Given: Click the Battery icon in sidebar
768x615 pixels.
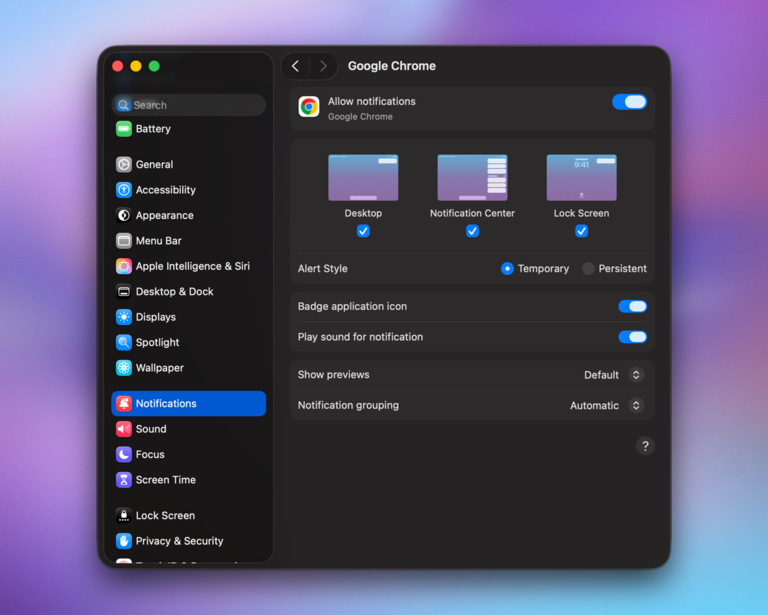Looking at the screenshot, I should coord(123,129).
